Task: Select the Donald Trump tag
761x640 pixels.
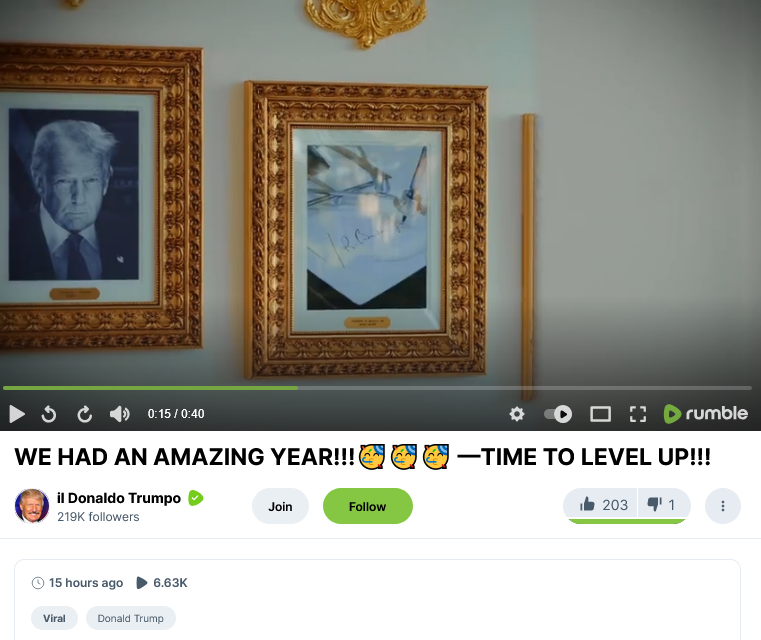Action: click(131, 618)
